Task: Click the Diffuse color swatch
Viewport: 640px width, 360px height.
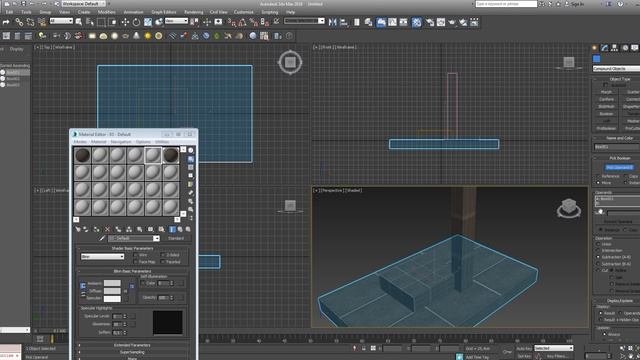Action: [112, 291]
